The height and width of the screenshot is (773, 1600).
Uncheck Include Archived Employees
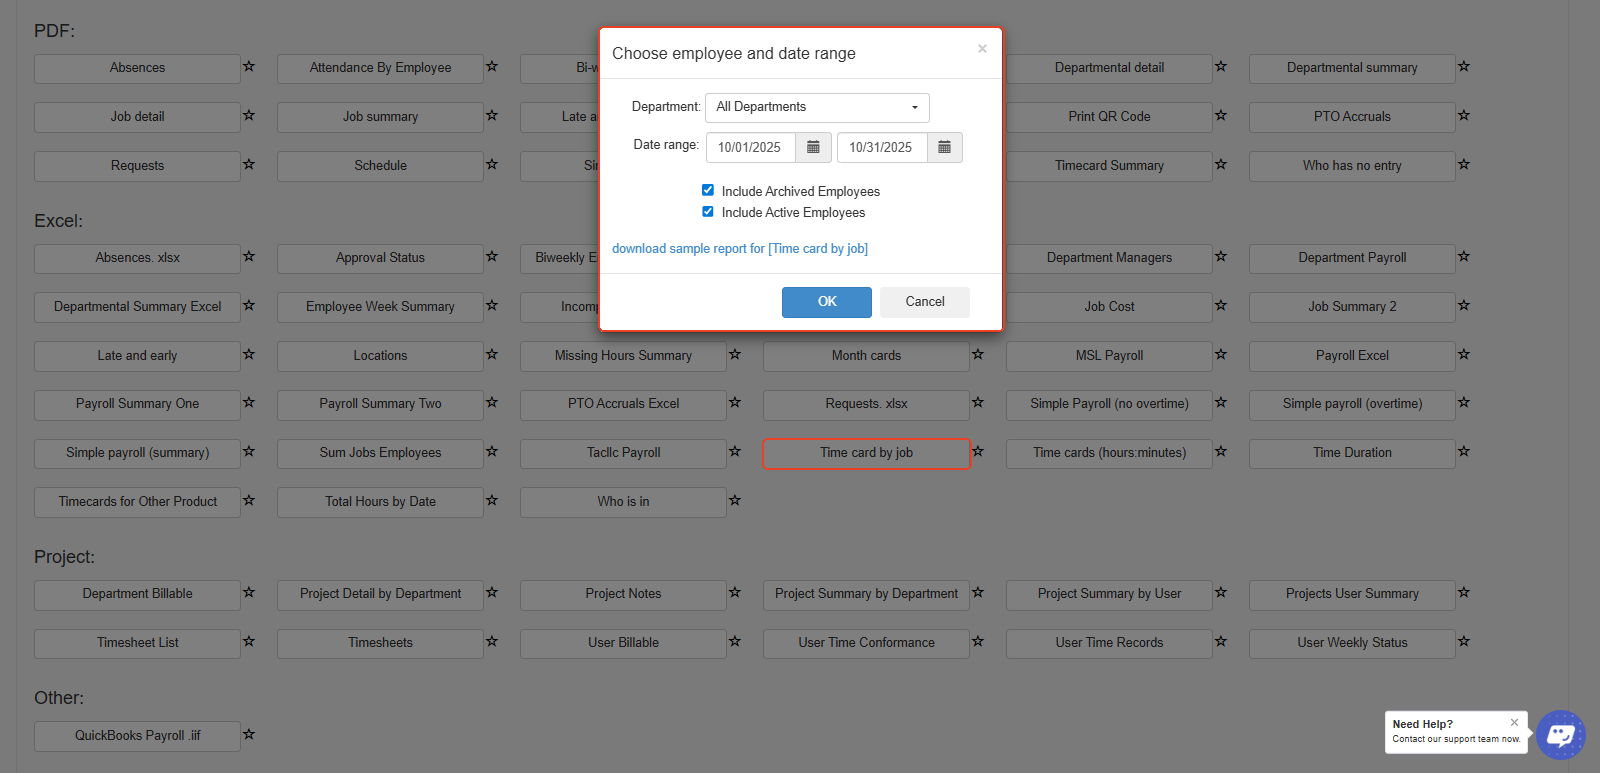coord(708,190)
